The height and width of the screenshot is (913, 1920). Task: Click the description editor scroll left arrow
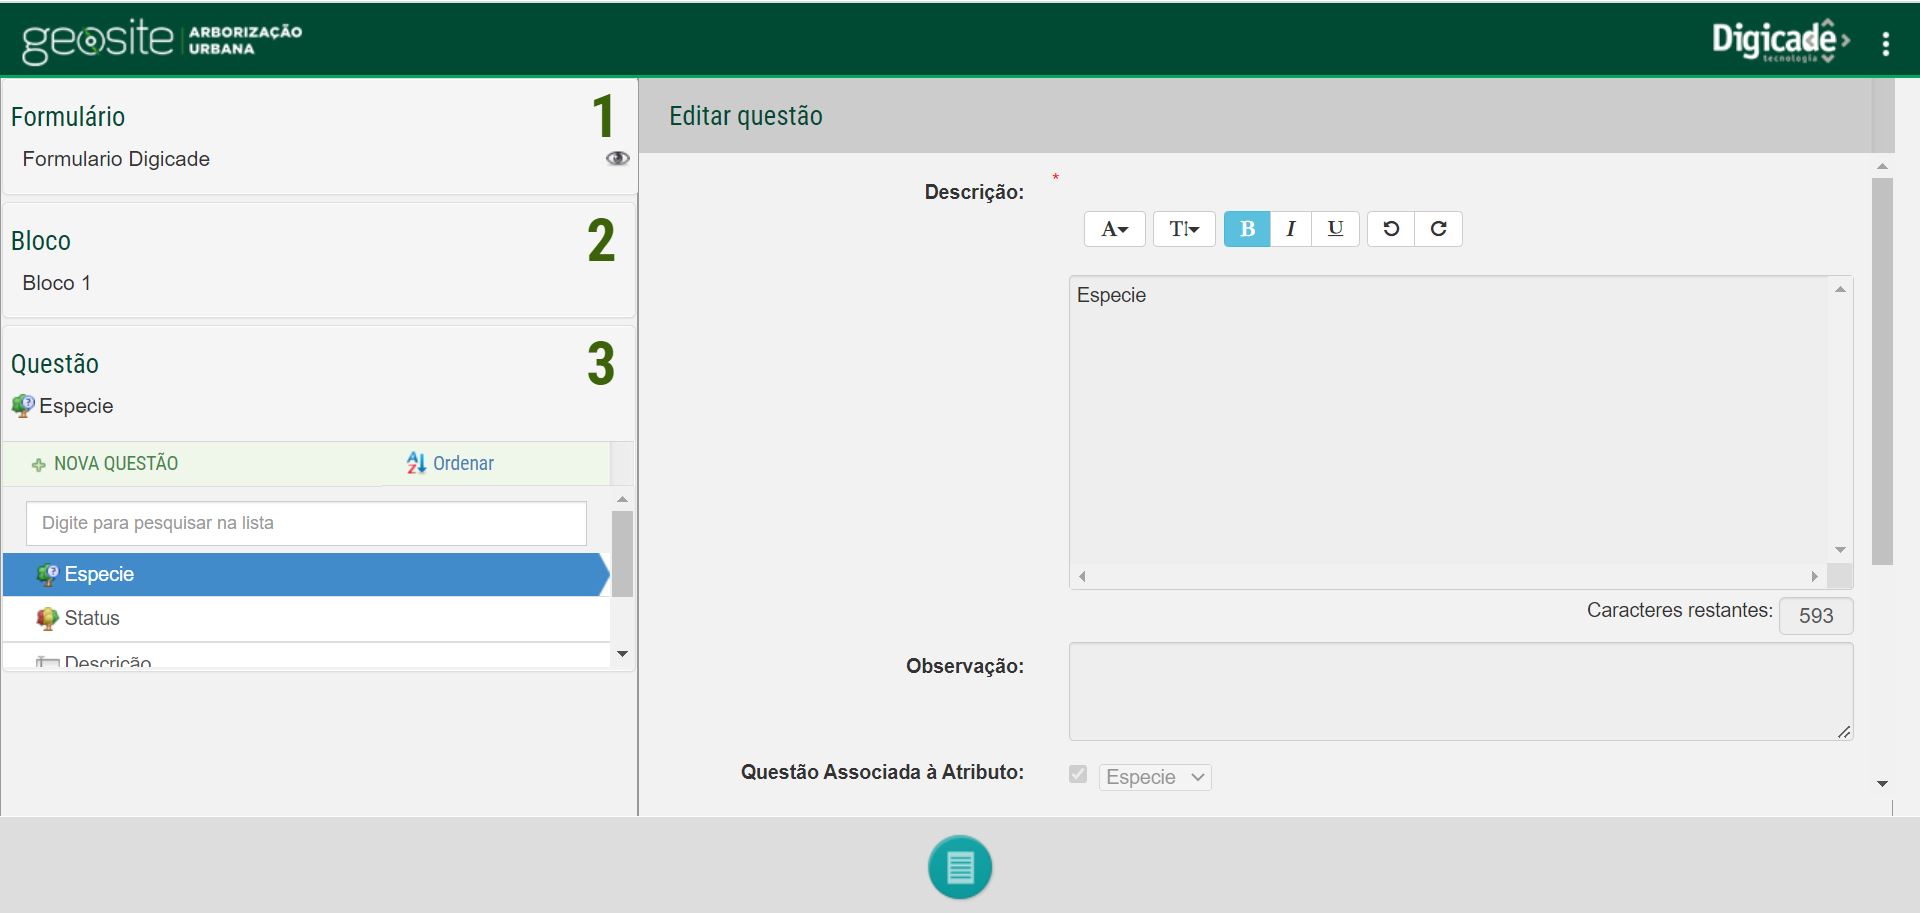[x=1082, y=576]
